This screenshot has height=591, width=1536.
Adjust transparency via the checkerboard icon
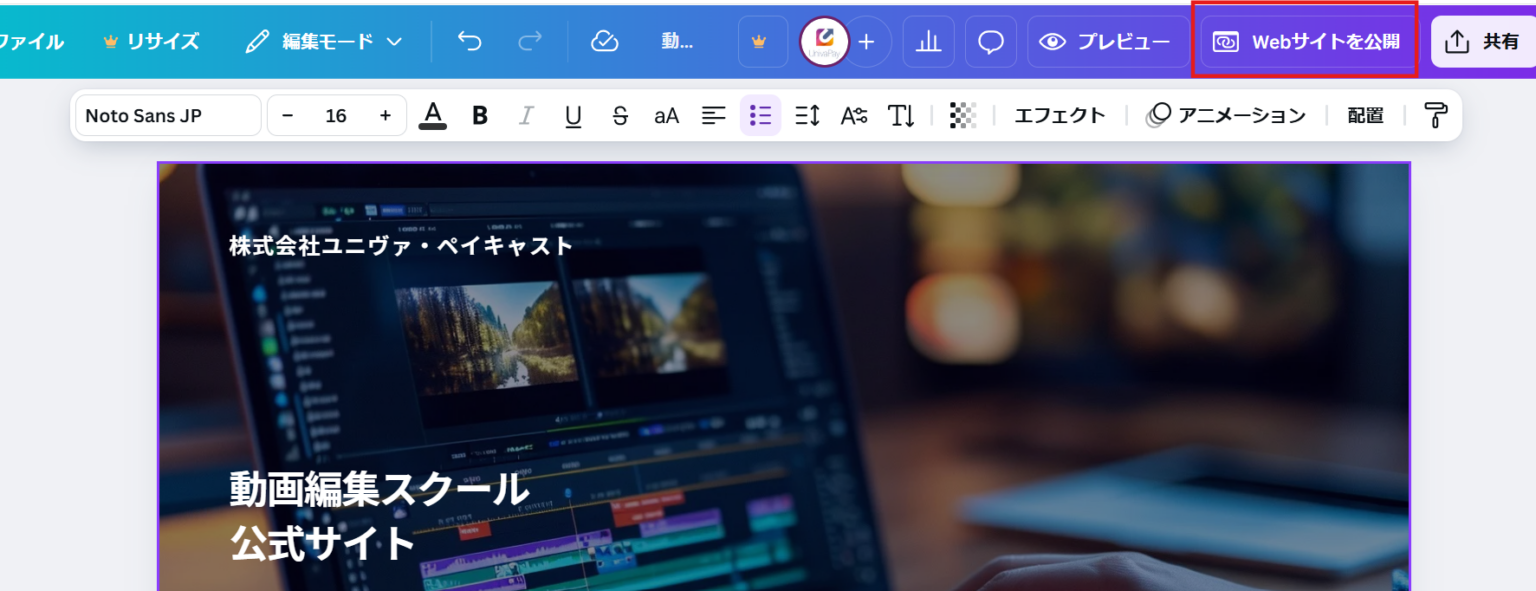(x=962, y=115)
